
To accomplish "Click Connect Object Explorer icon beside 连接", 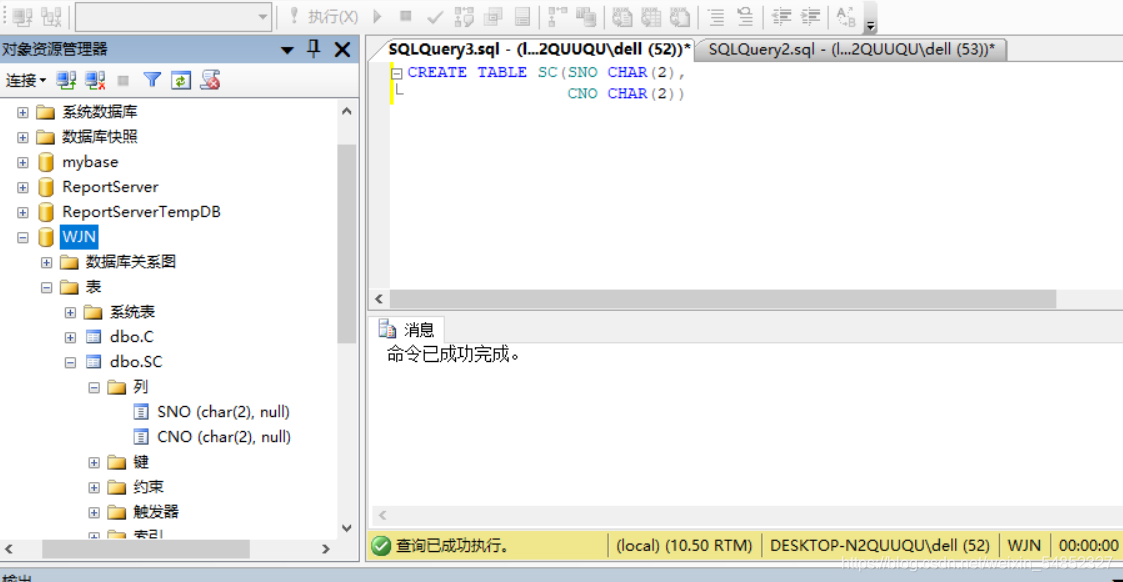I will click(67, 80).
